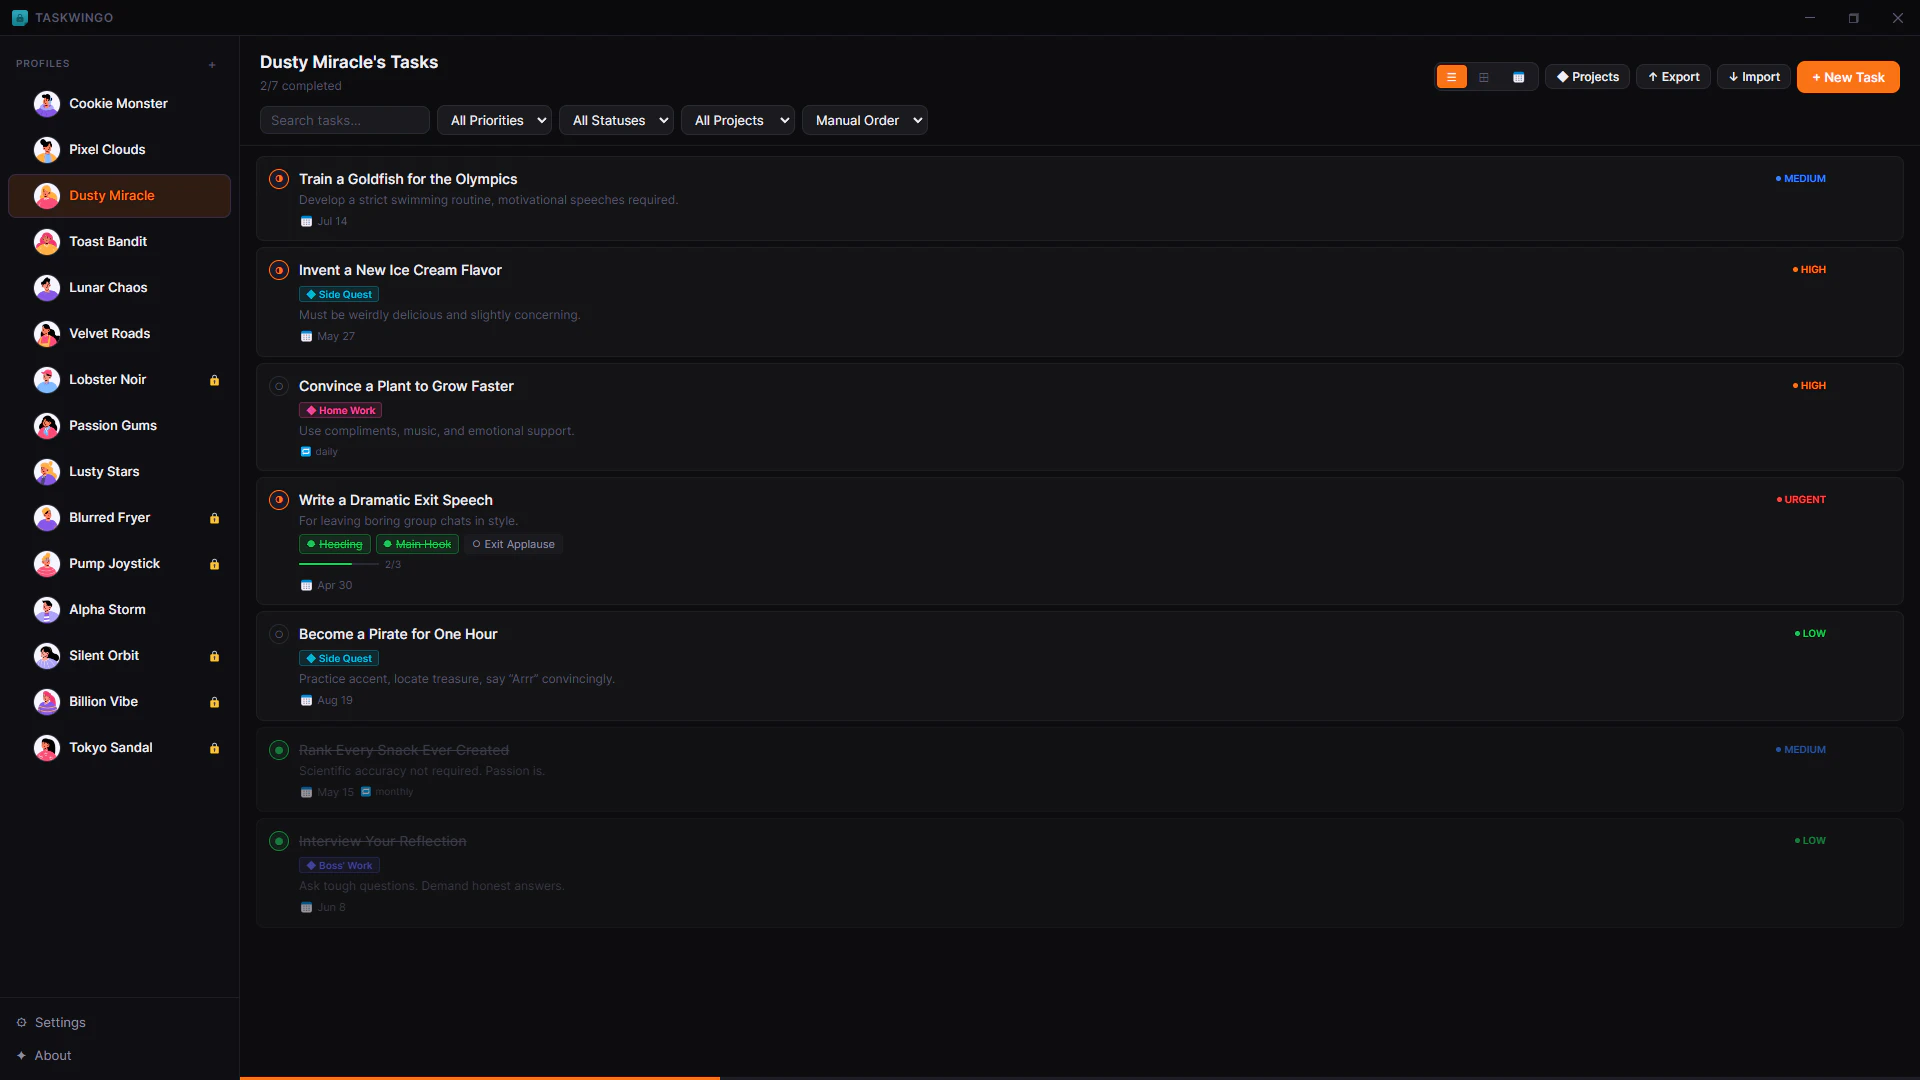The width and height of the screenshot is (1920, 1080).
Task: Click the lock icon beside Lobster Noir
Action: 214,380
